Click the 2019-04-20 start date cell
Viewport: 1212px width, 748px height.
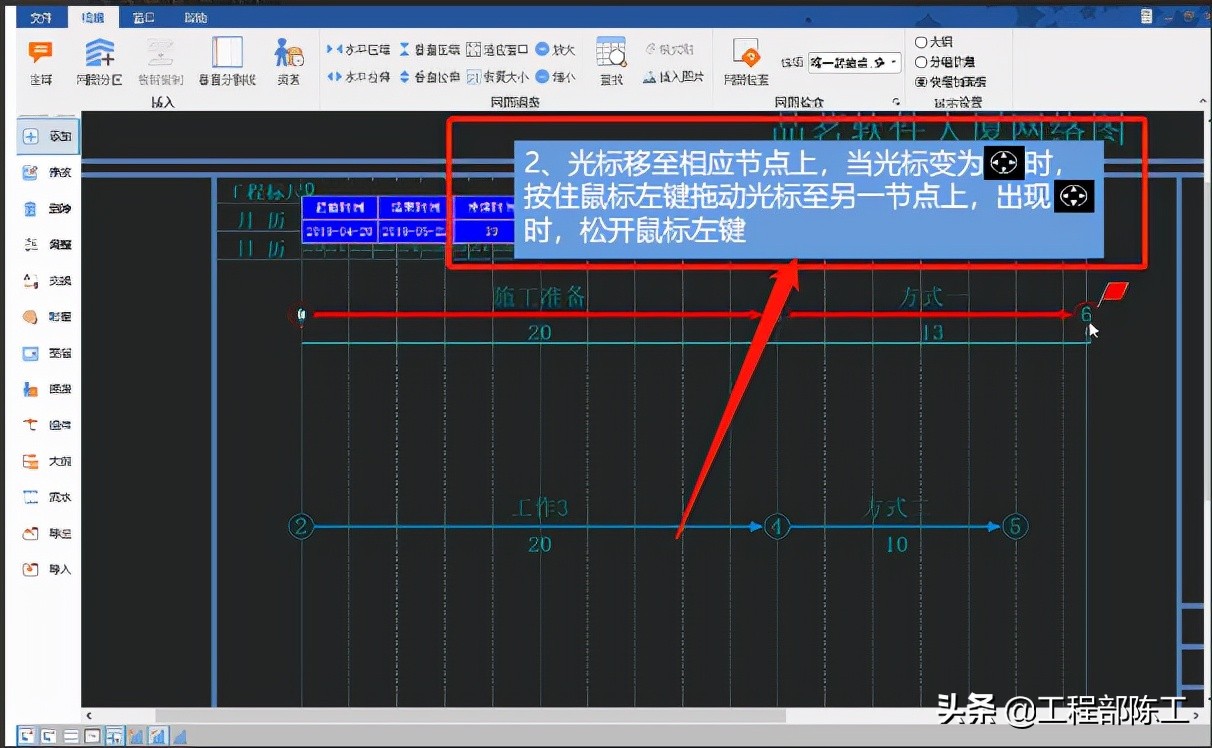[339, 231]
